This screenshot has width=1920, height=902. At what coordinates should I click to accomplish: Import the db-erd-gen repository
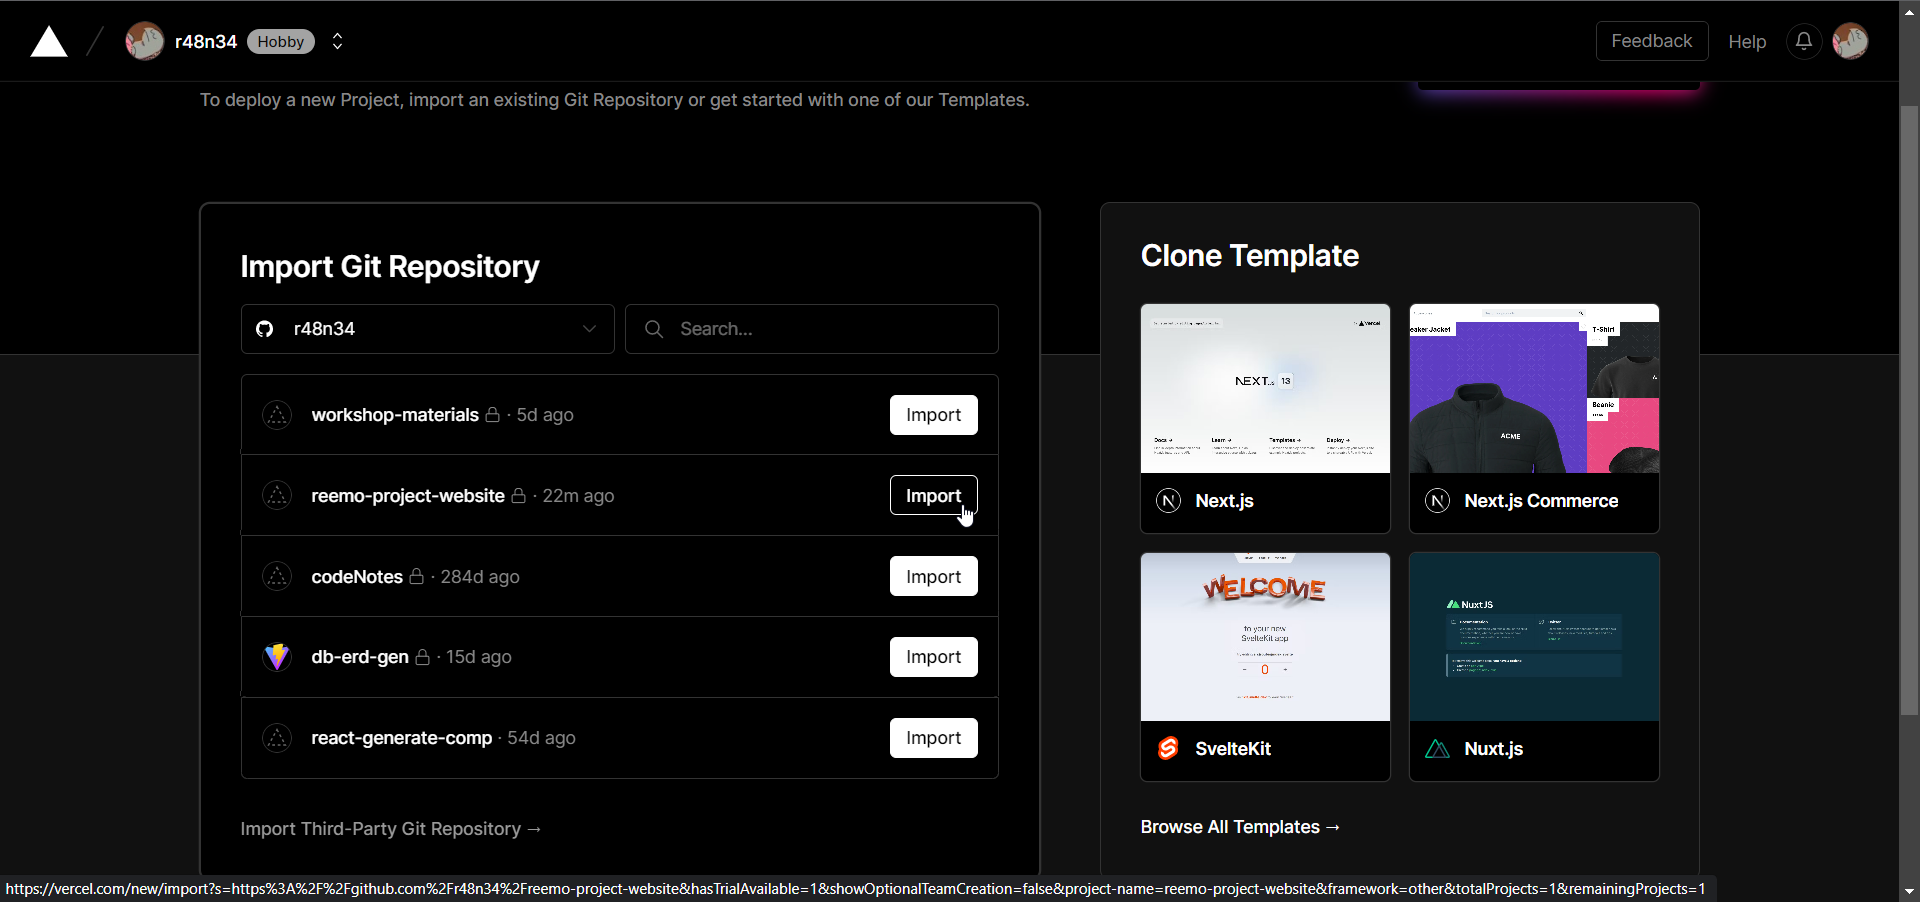[x=934, y=657]
